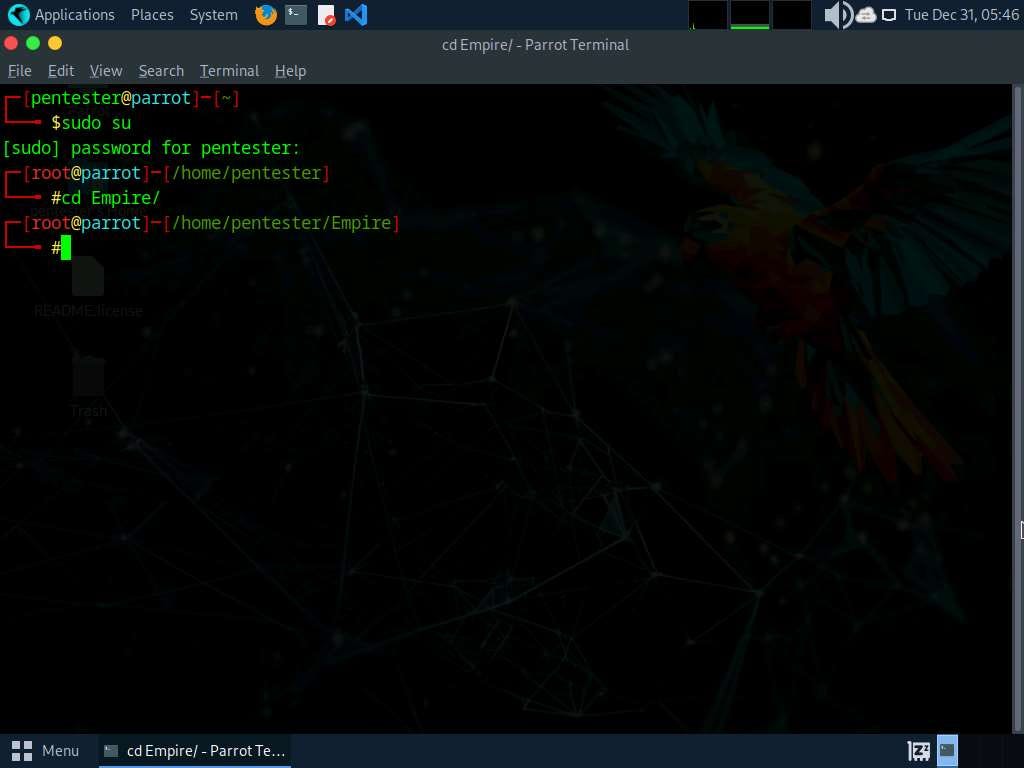Click the terminal vertical scrollbar
The image size is (1024, 768).
1017,408
